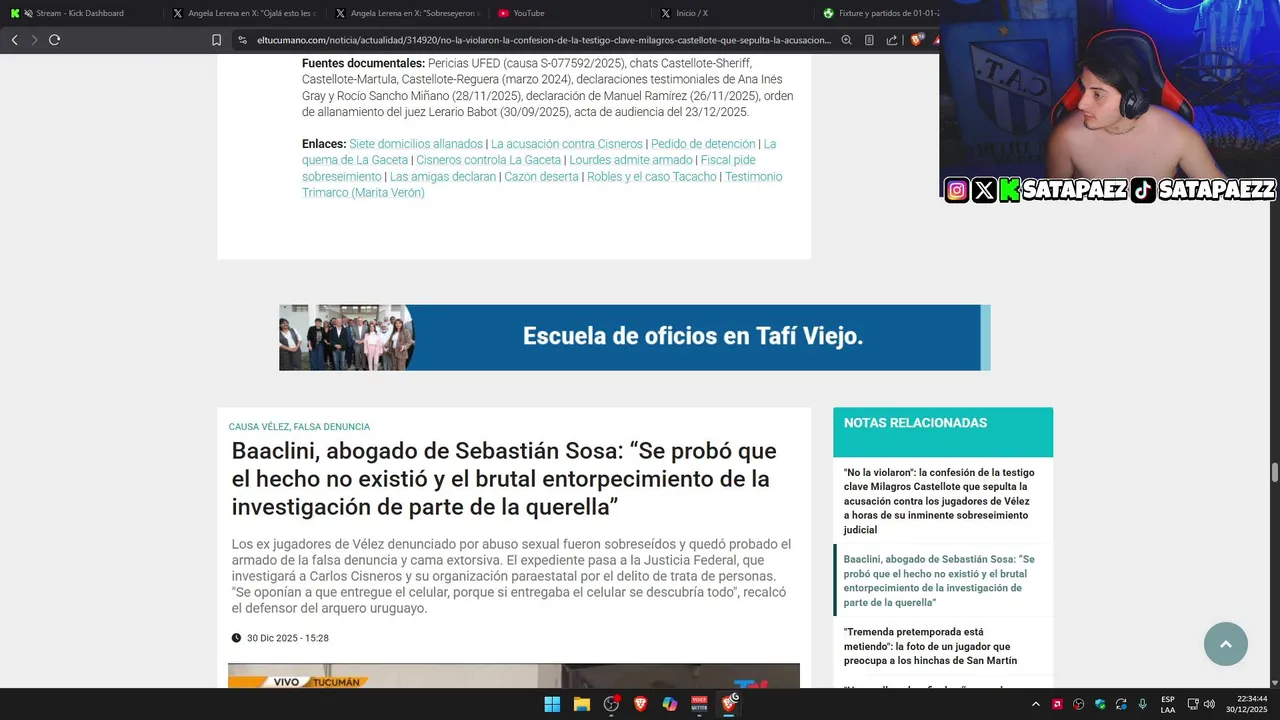Open the site settings icon beside the URL
The height and width of the screenshot is (720, 1280).
pyautogui.click(x=242, y=40)
